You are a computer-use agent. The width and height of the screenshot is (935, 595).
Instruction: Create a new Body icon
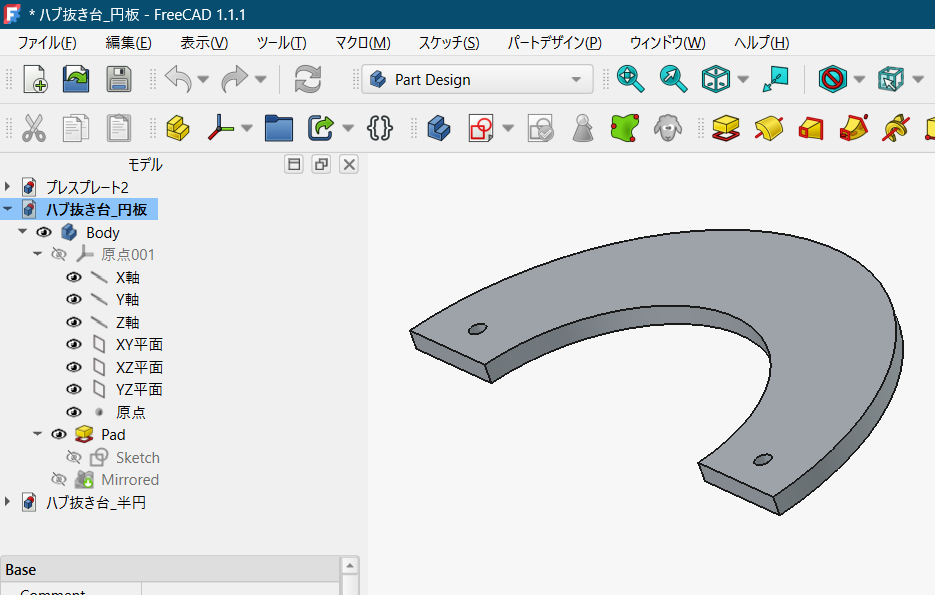(439, 128)
